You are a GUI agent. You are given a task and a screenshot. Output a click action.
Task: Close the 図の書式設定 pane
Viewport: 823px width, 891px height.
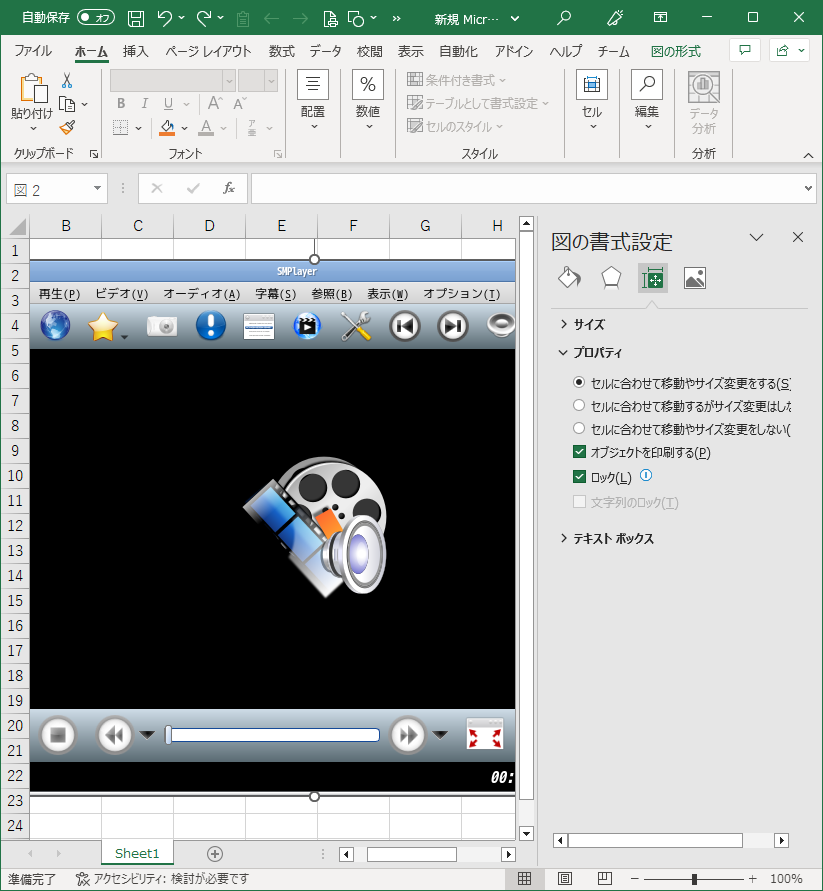[x=798, y=237]
